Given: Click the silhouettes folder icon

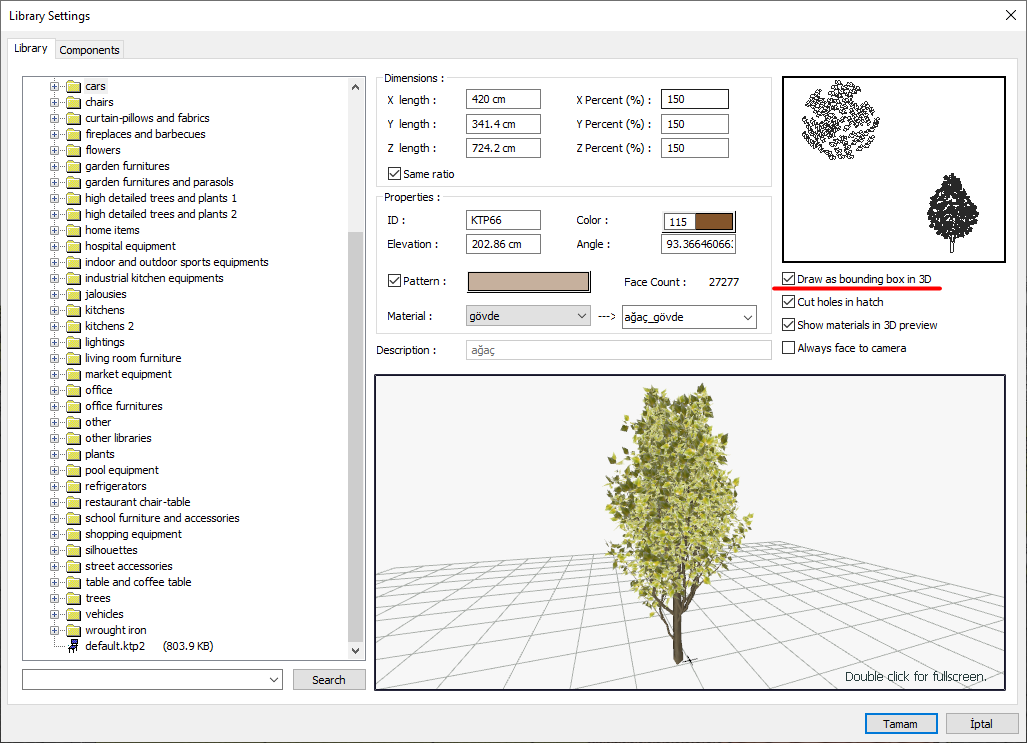Looking at the screenshot, I should coord(73,550).
